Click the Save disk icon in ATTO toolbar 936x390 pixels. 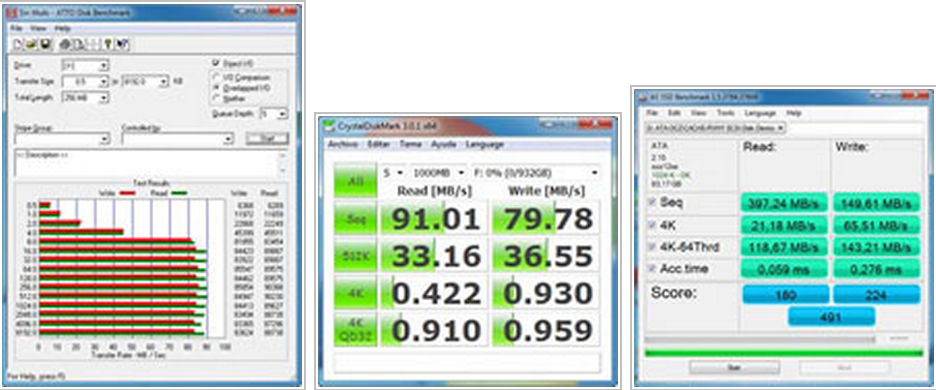pos(45,44)
